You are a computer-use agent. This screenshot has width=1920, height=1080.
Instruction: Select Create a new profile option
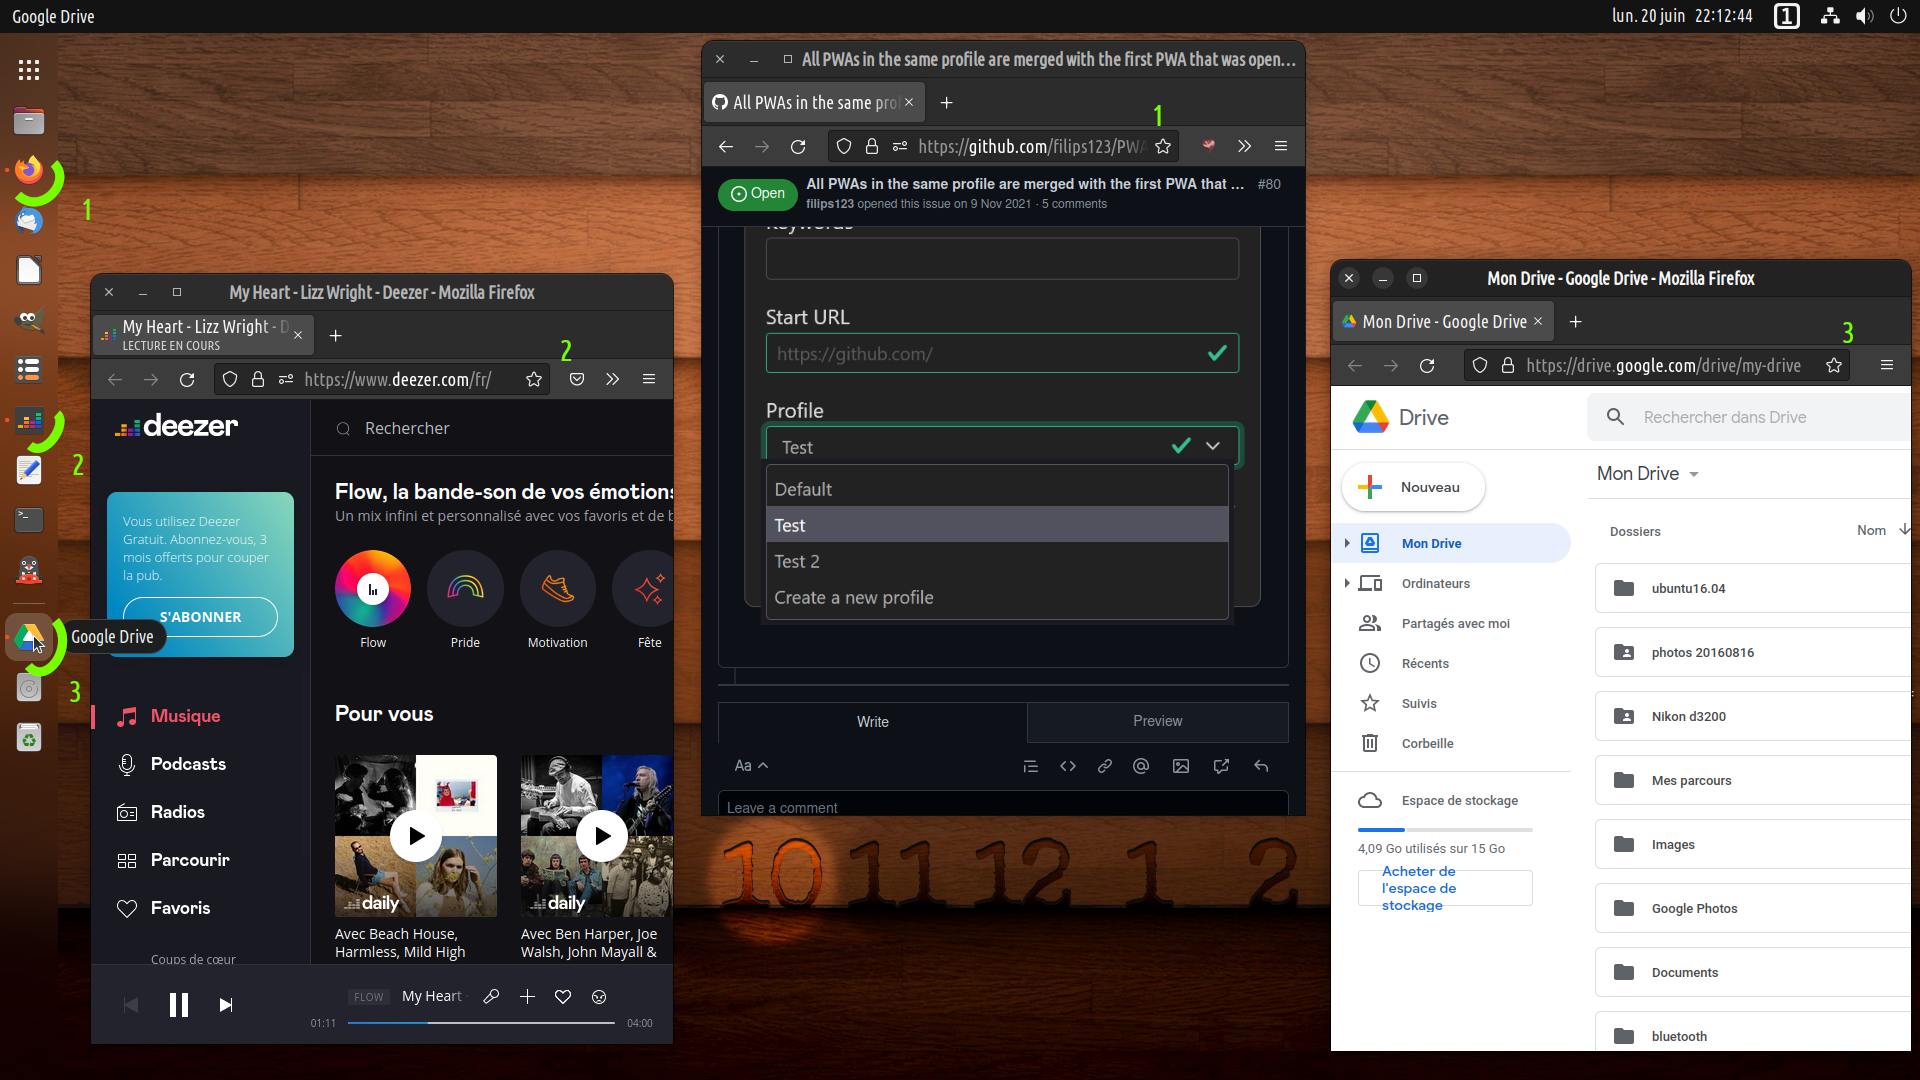tap(997, 597)
